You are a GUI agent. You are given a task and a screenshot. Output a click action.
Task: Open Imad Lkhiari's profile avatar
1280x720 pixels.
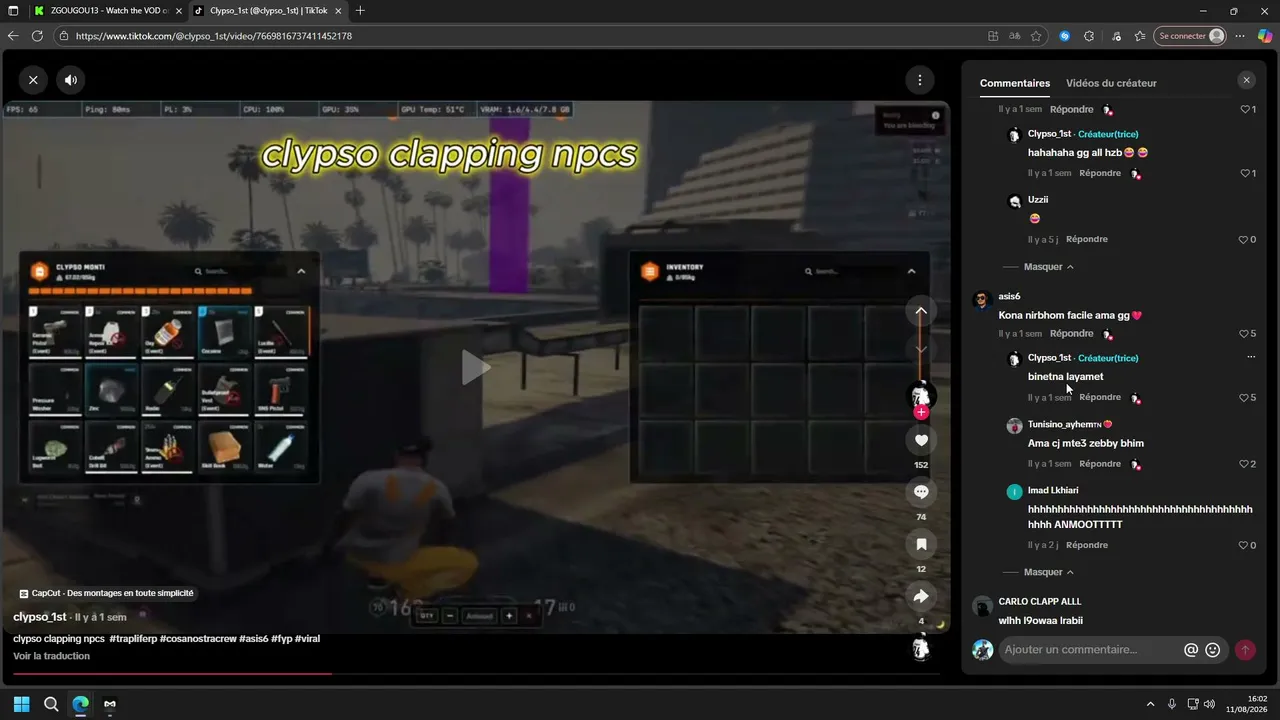[x=1014, y=491]
